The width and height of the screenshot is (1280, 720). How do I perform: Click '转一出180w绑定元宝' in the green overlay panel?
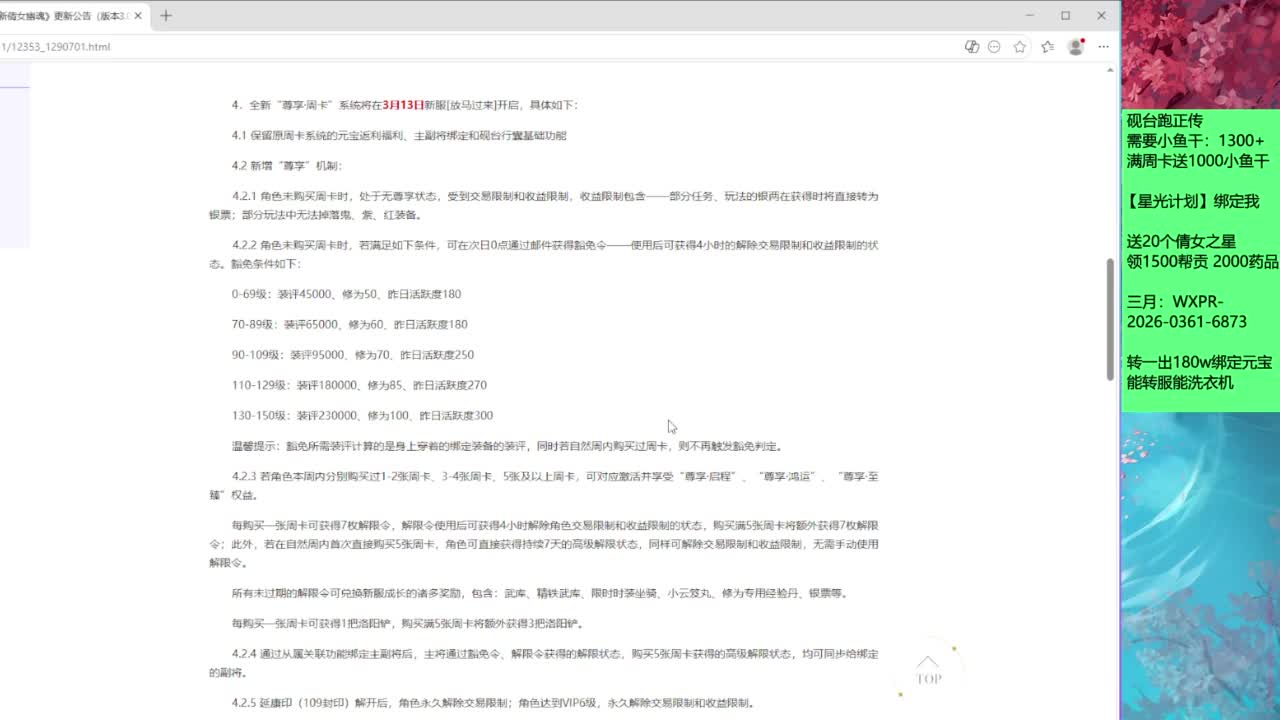1200,362
